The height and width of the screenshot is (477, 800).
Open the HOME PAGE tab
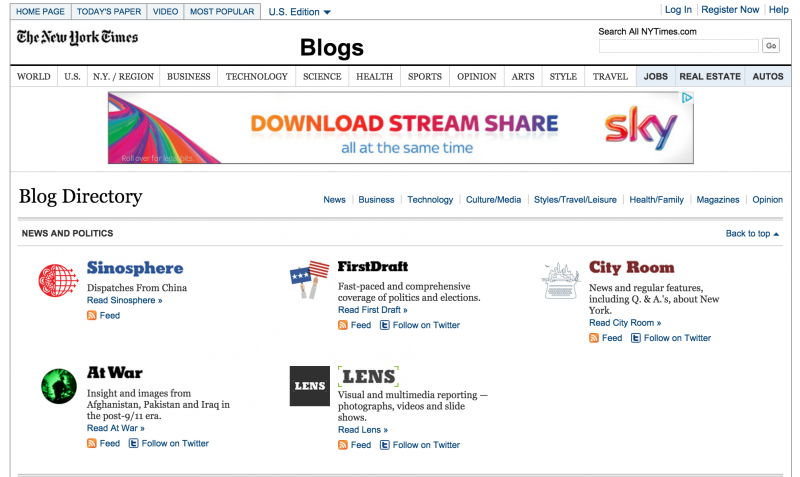(x=40, y=11)
